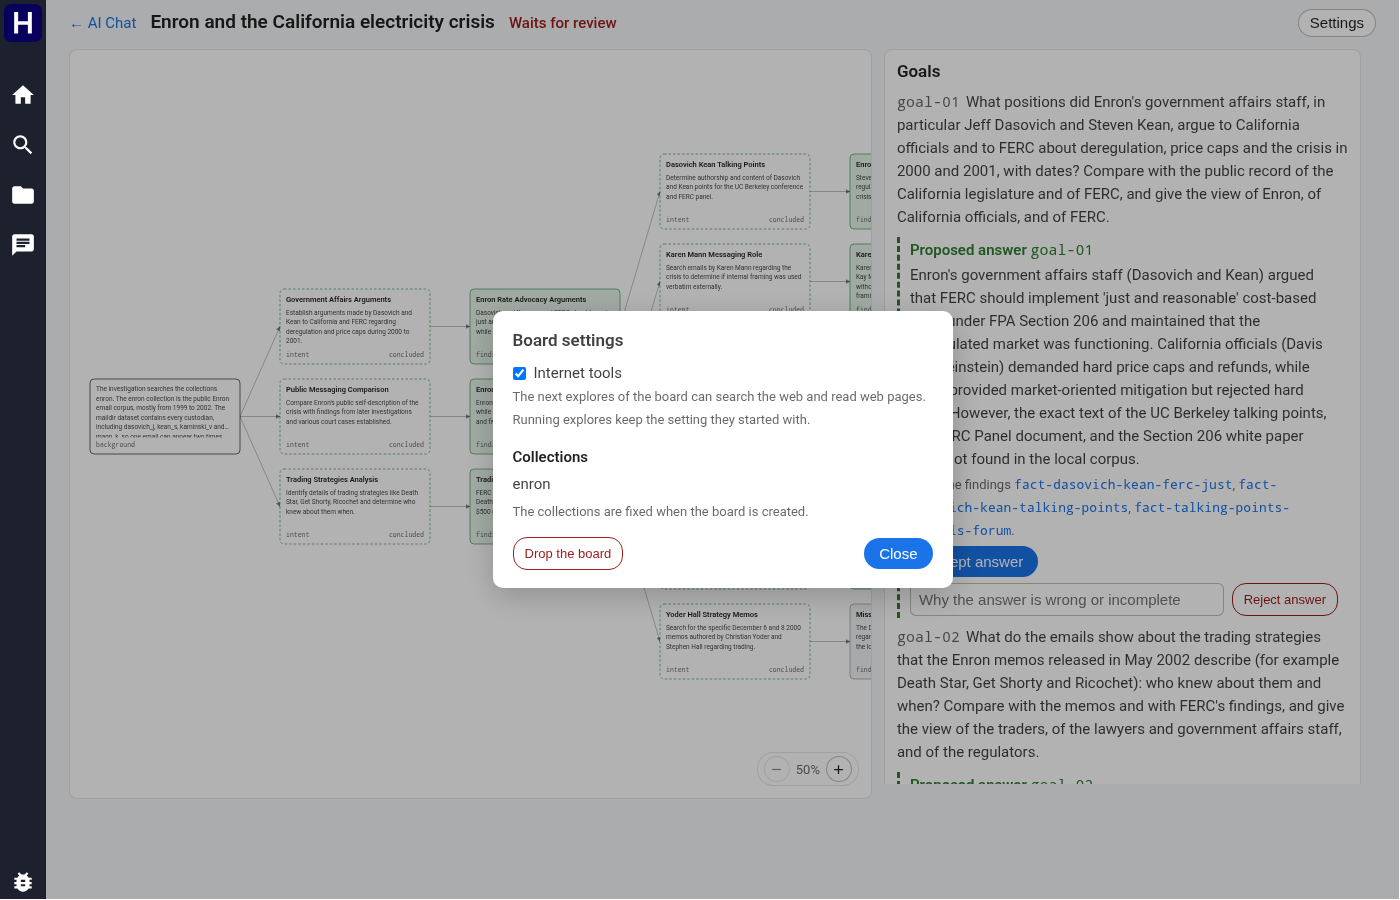
Task: Open the chat icon in sidebar
Action: [x=23, y=245]
